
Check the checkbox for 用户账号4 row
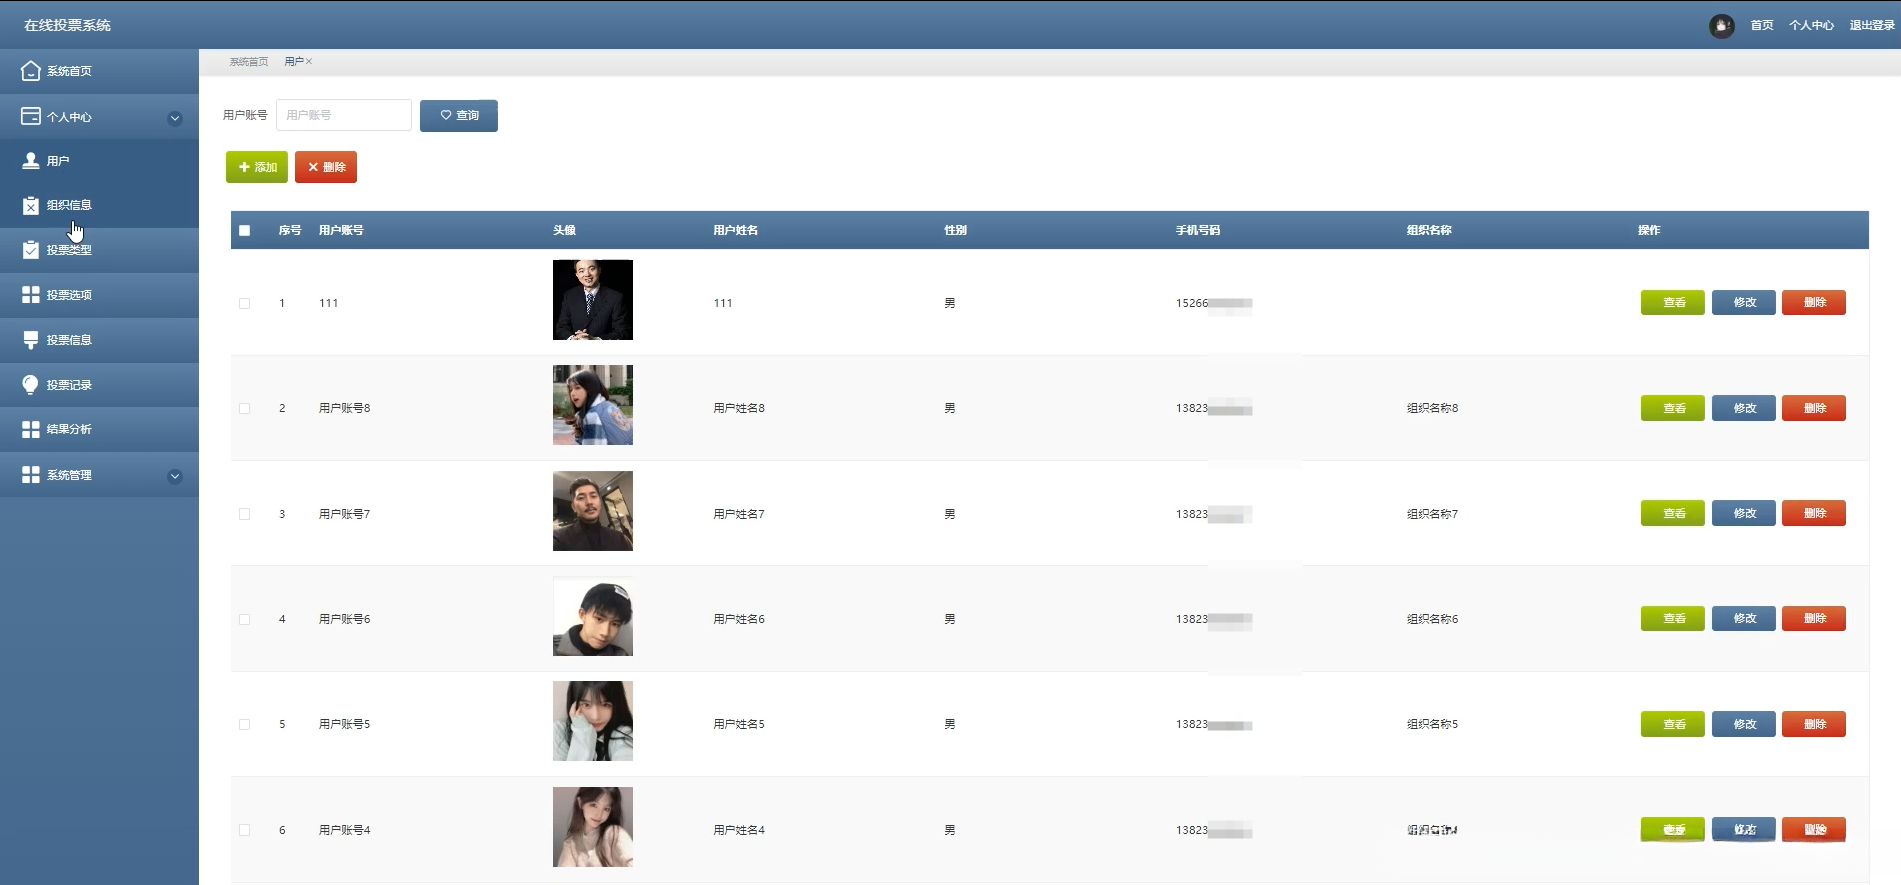245,830
